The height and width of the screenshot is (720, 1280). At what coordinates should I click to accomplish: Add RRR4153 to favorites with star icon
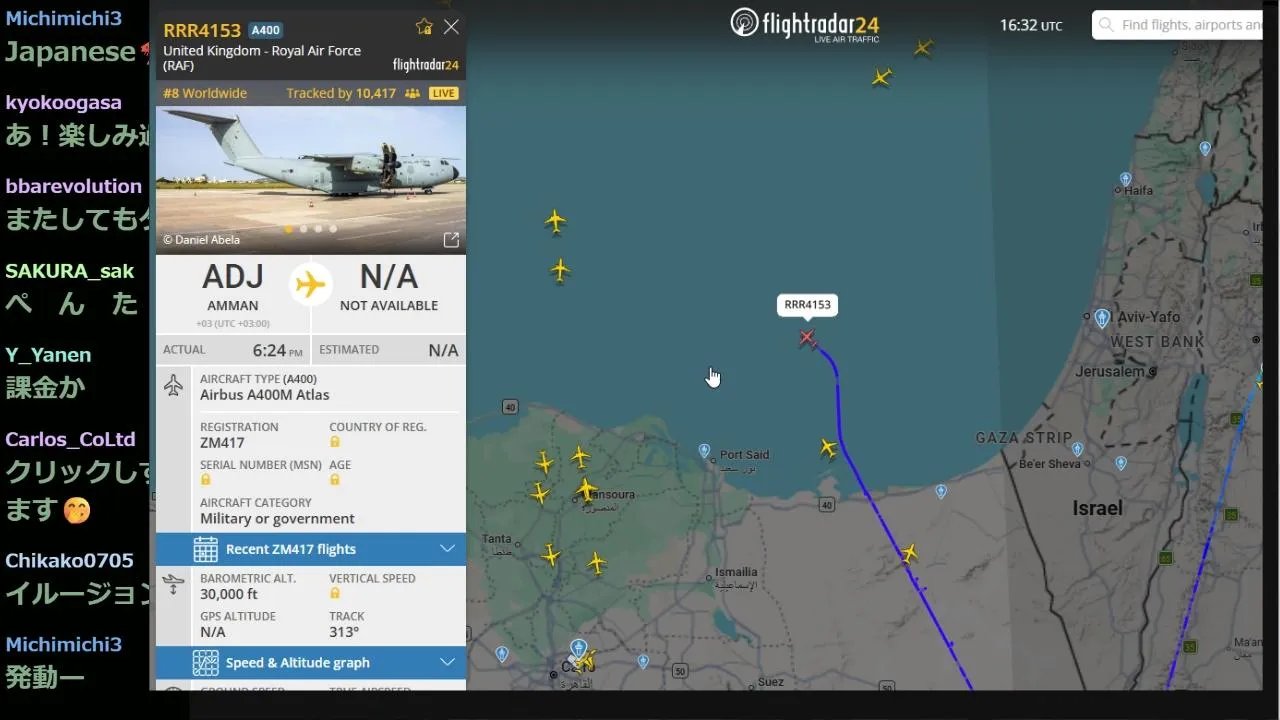[424, 27]
